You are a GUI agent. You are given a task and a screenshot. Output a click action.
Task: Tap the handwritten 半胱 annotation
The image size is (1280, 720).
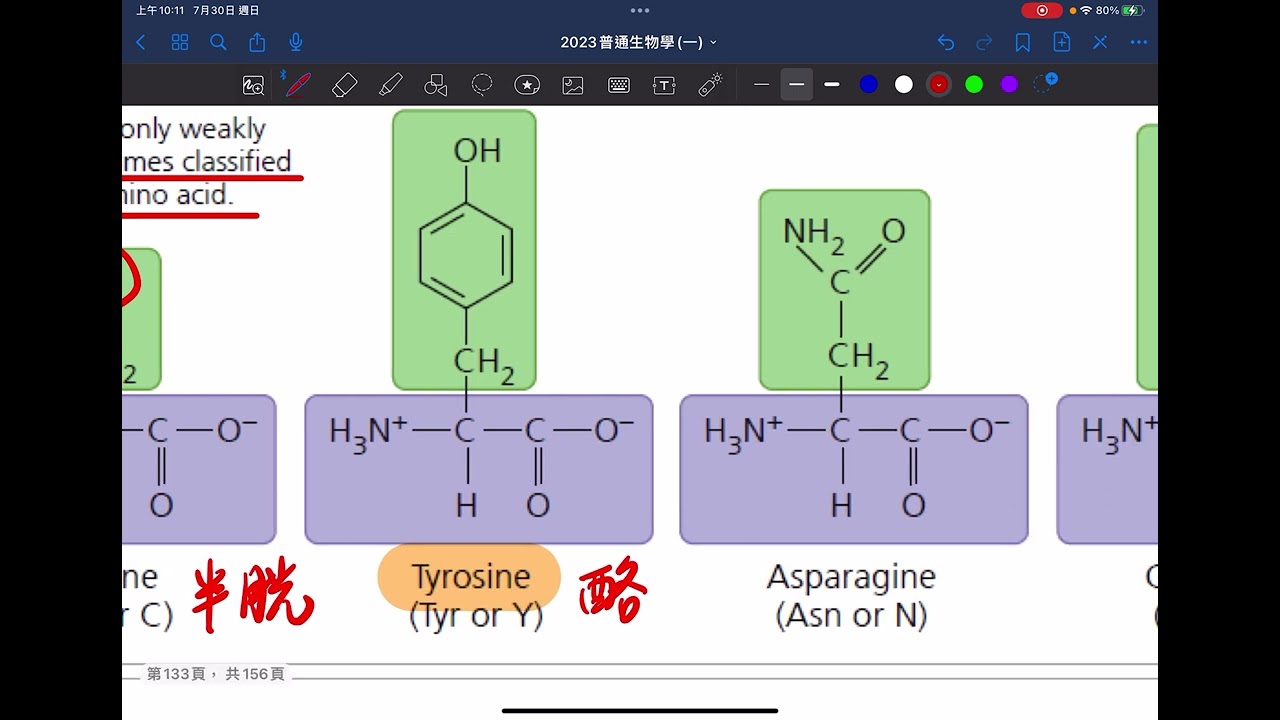click(252, 595)
